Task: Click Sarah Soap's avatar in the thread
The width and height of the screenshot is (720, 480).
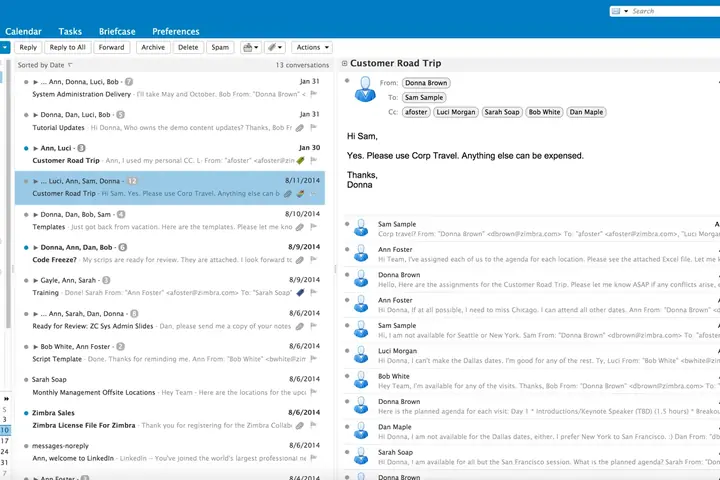Action: pyautogui.click(x=361, y=456)
